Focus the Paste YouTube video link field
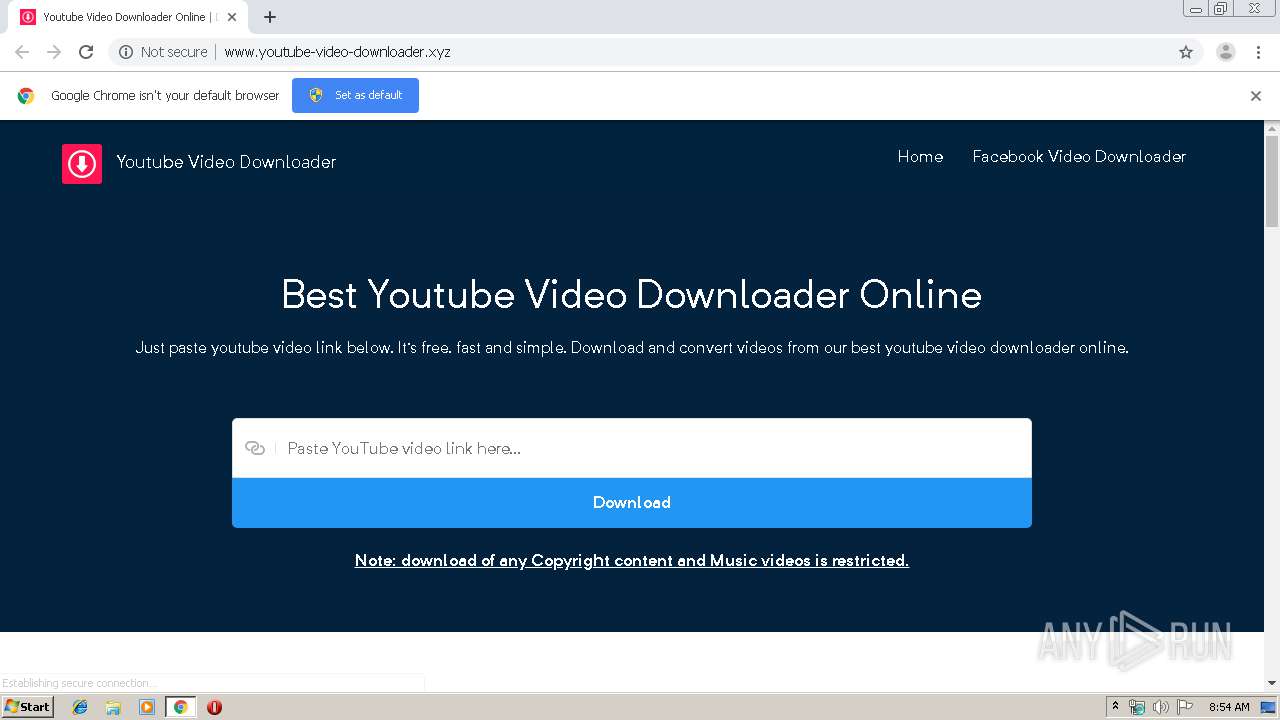1280x720 pixels. (632, 448)
